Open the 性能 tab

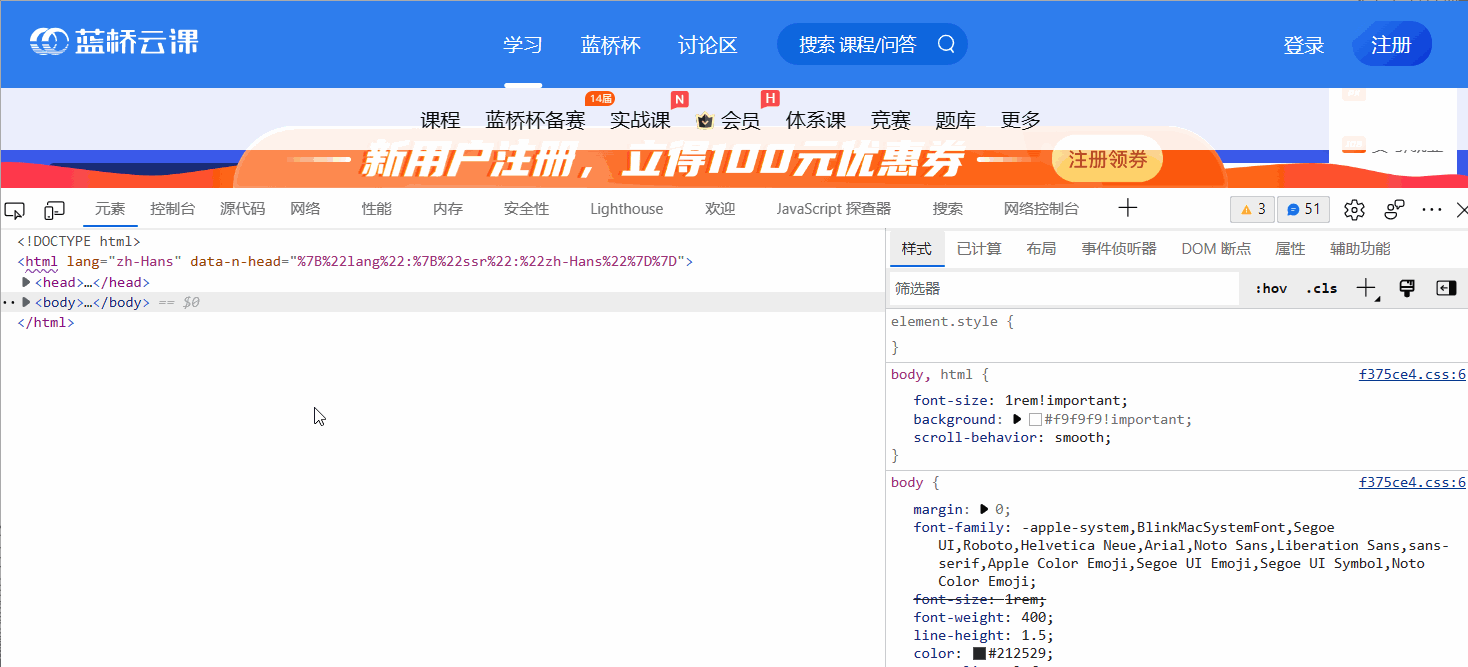coord(377,209)
